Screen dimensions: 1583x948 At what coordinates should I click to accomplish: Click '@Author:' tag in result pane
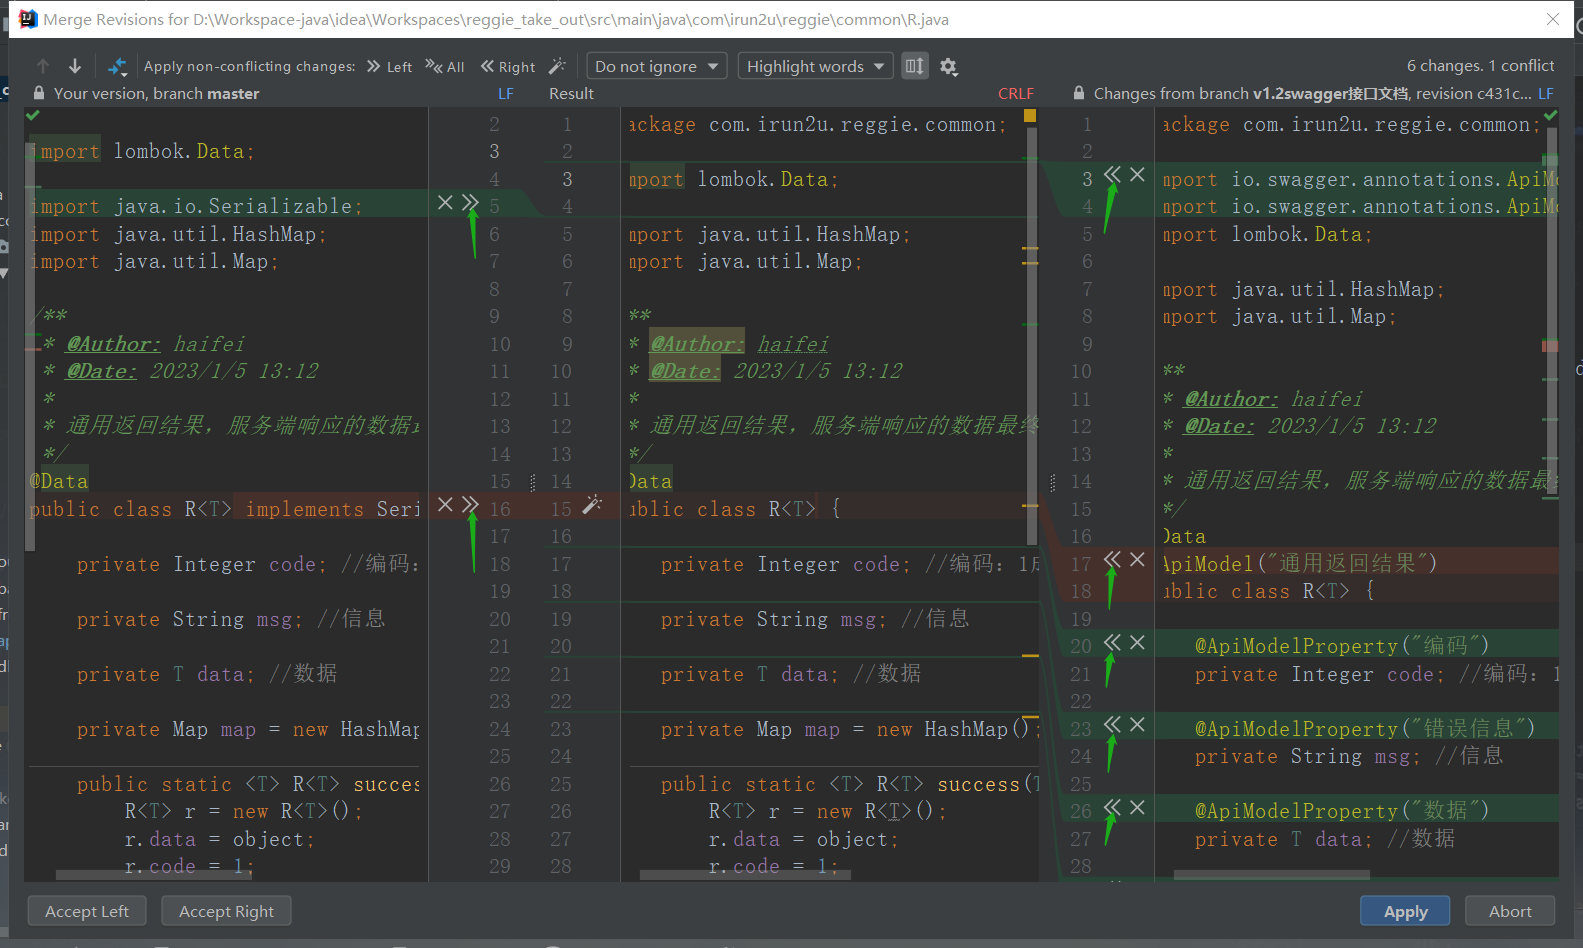[x=697, y=344]
